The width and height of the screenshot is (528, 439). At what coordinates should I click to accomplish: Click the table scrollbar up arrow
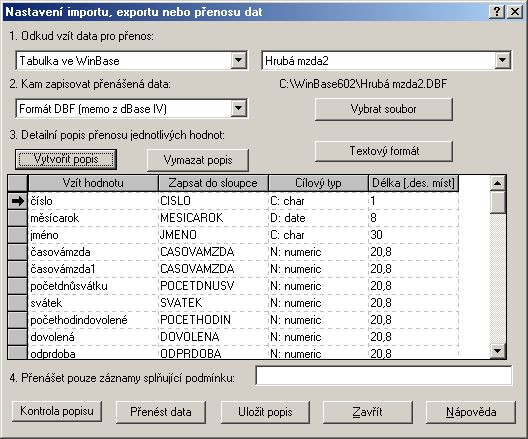tap(497, 183)
